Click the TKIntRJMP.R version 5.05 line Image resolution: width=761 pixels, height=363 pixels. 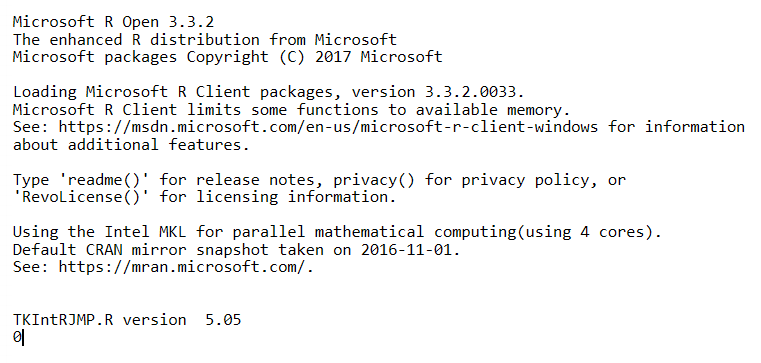click(x=127, y=320)
